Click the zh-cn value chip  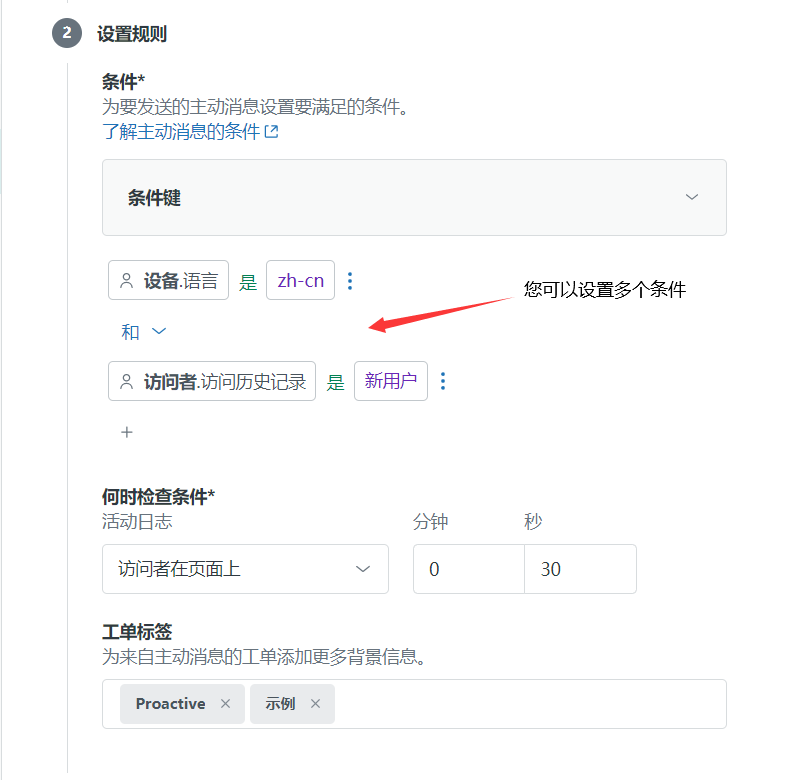[x=301, y=281]
